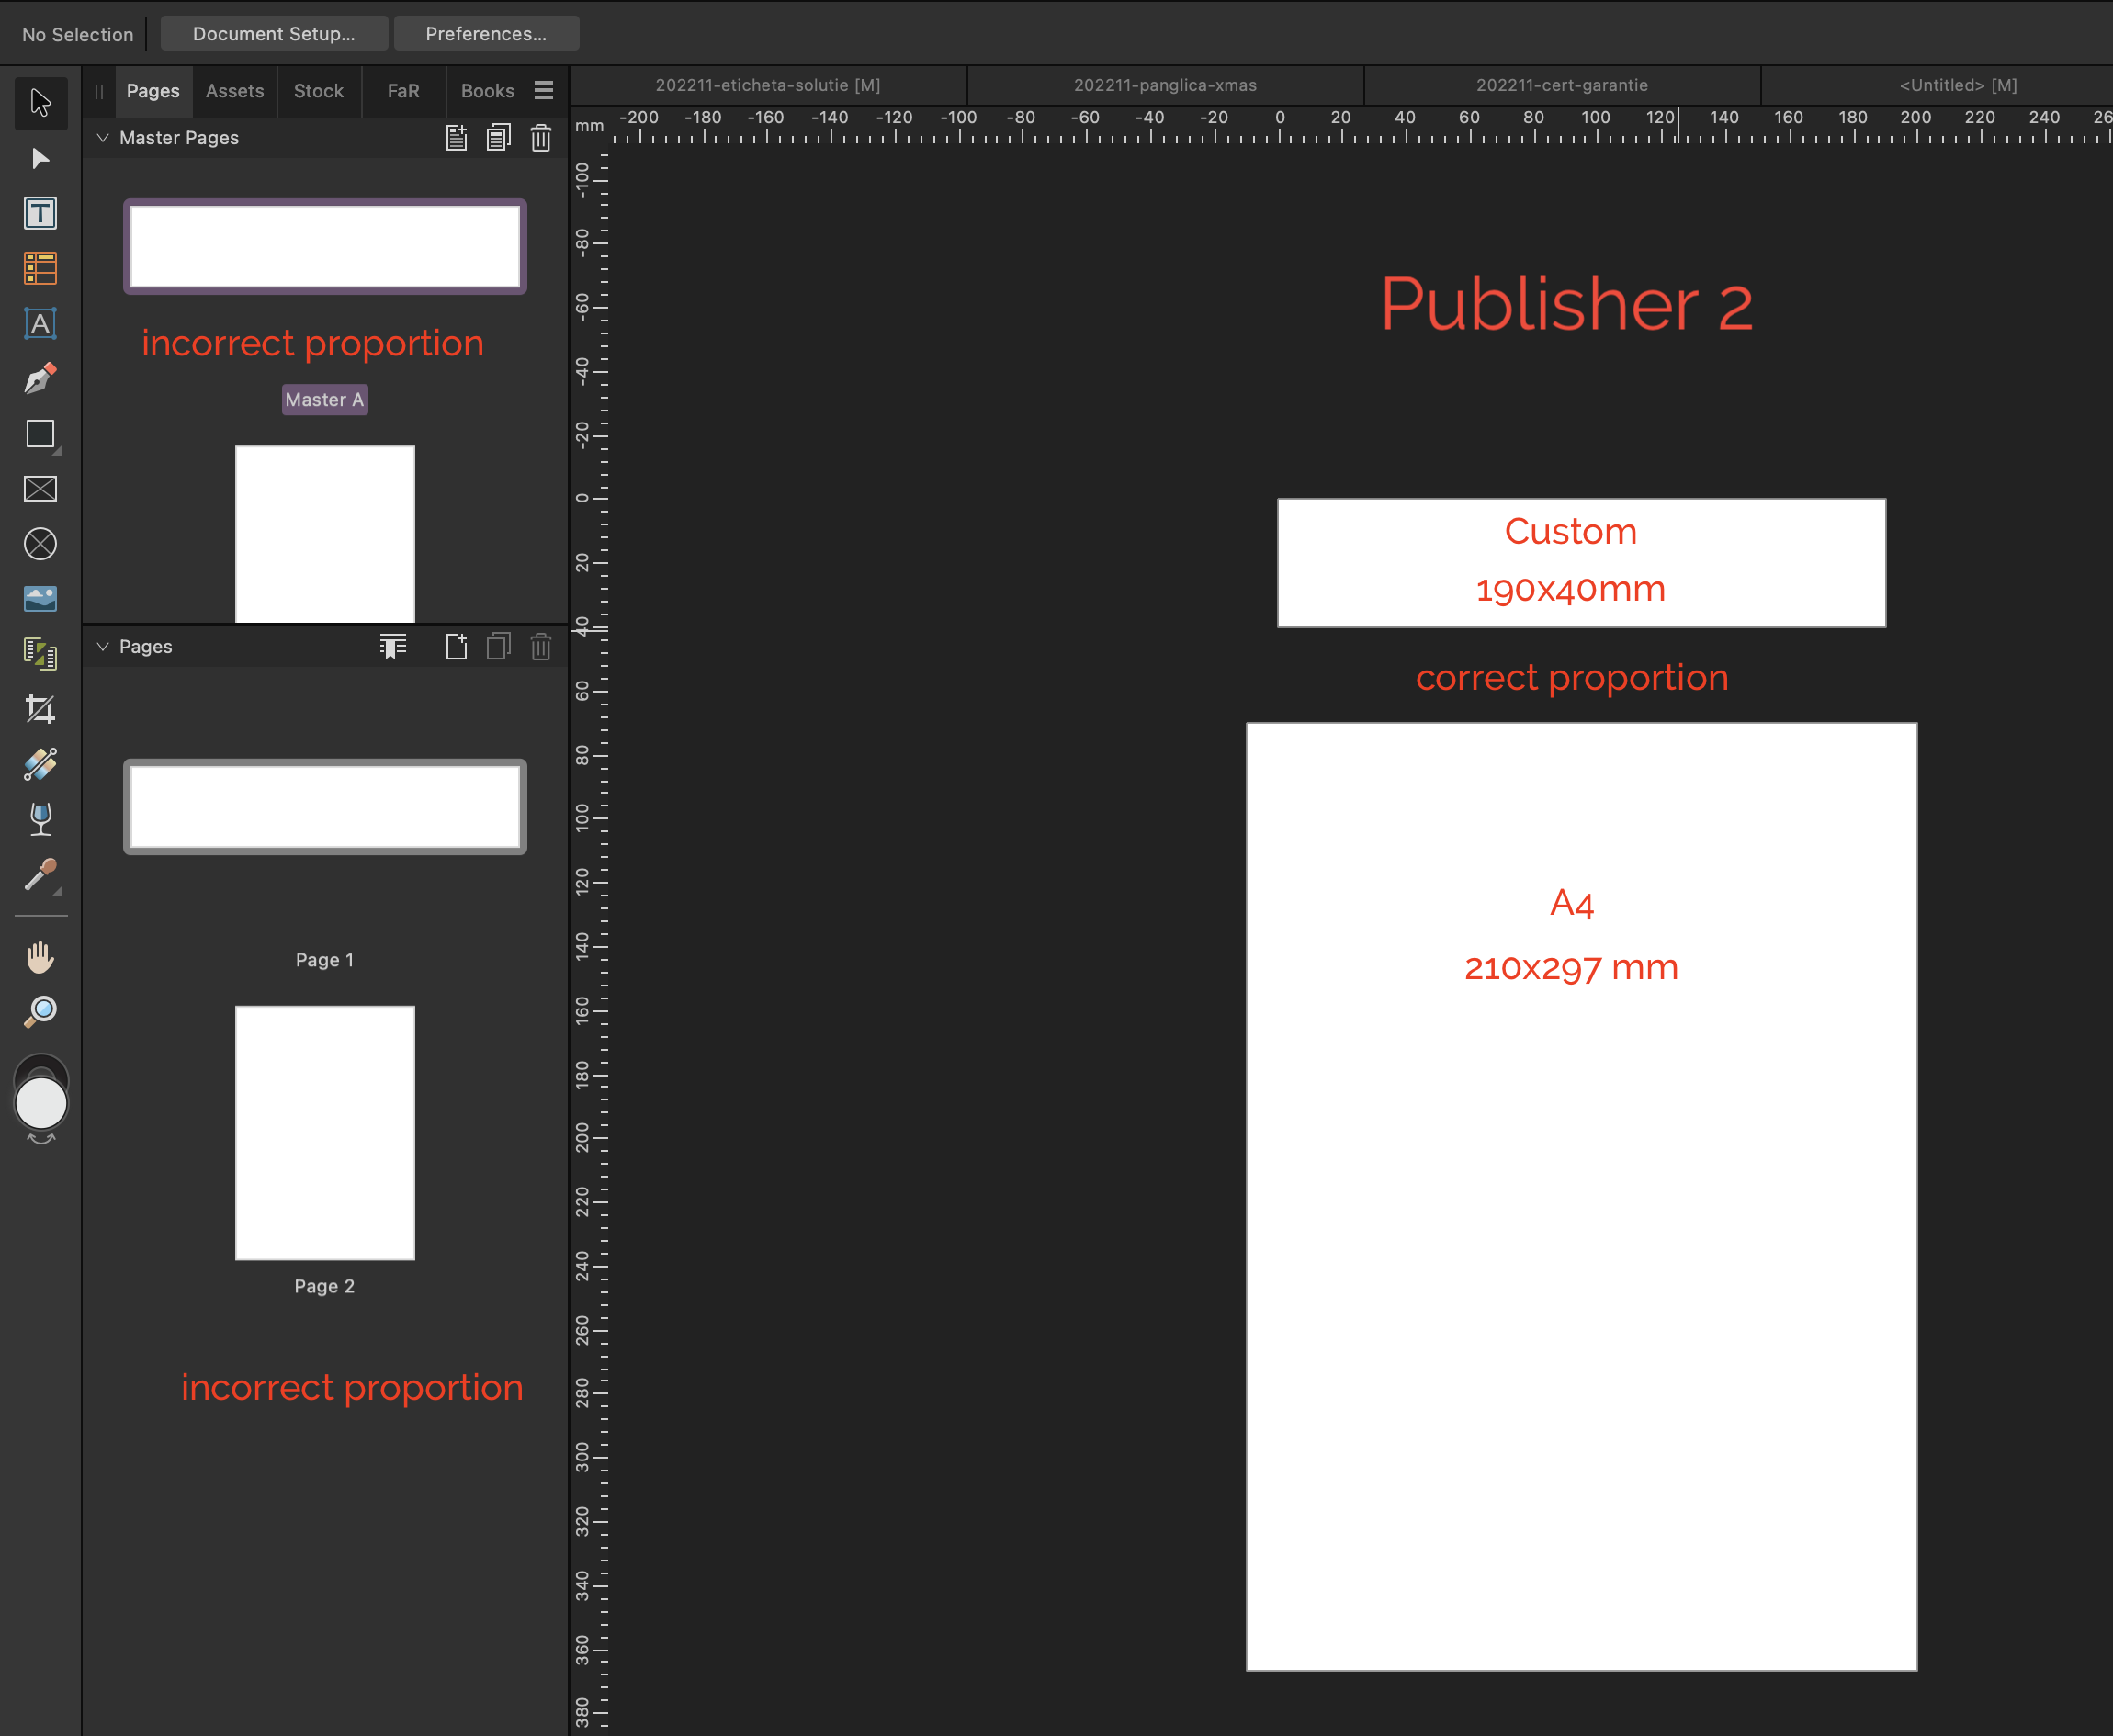The width and height of the screenshot is (2113, 1736).
Task: Click the Master A label
Action: 325,400
